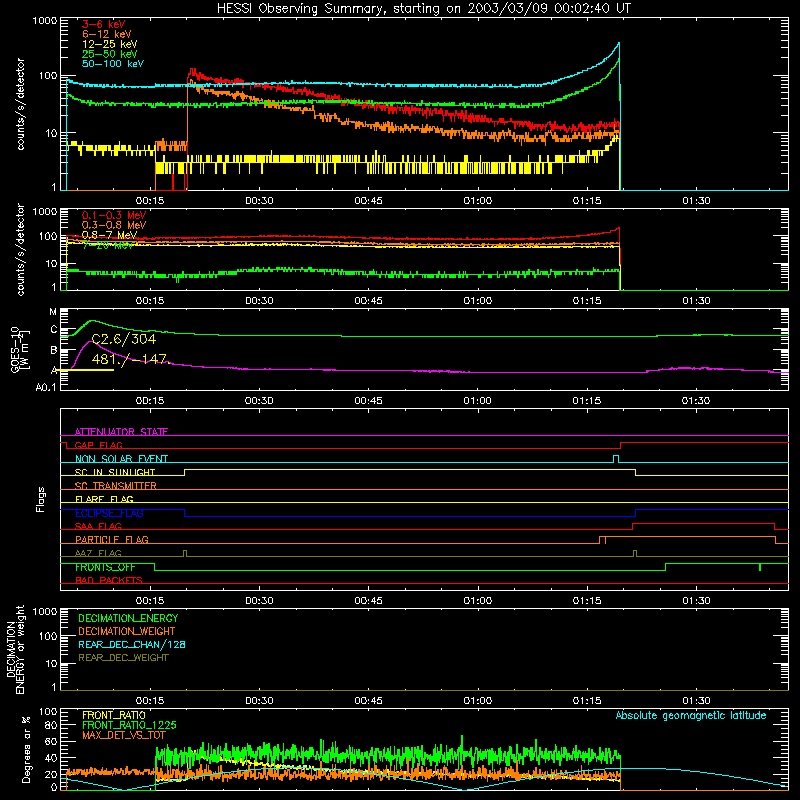Click the 00:30 time label under MeV panel

(259, 301)
